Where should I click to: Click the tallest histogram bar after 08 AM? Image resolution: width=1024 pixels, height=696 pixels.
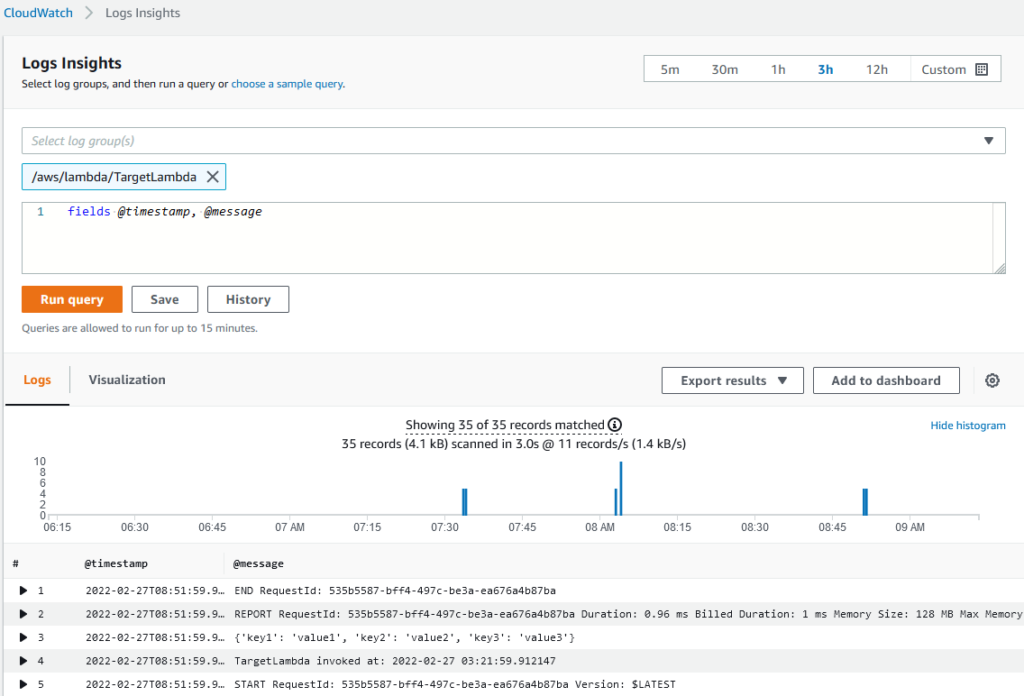620,489
